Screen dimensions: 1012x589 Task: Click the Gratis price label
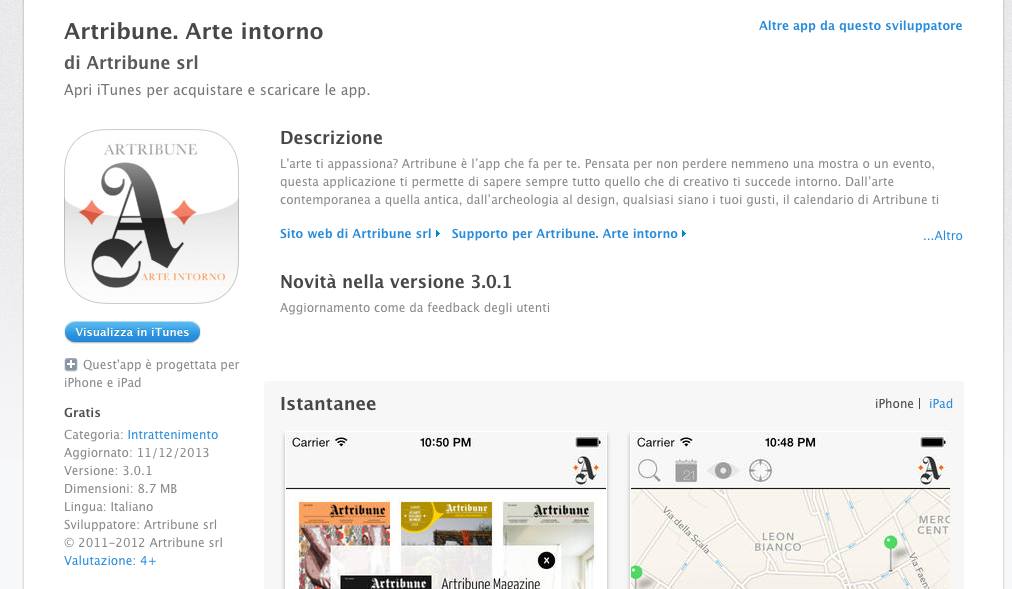click(82, 413)
